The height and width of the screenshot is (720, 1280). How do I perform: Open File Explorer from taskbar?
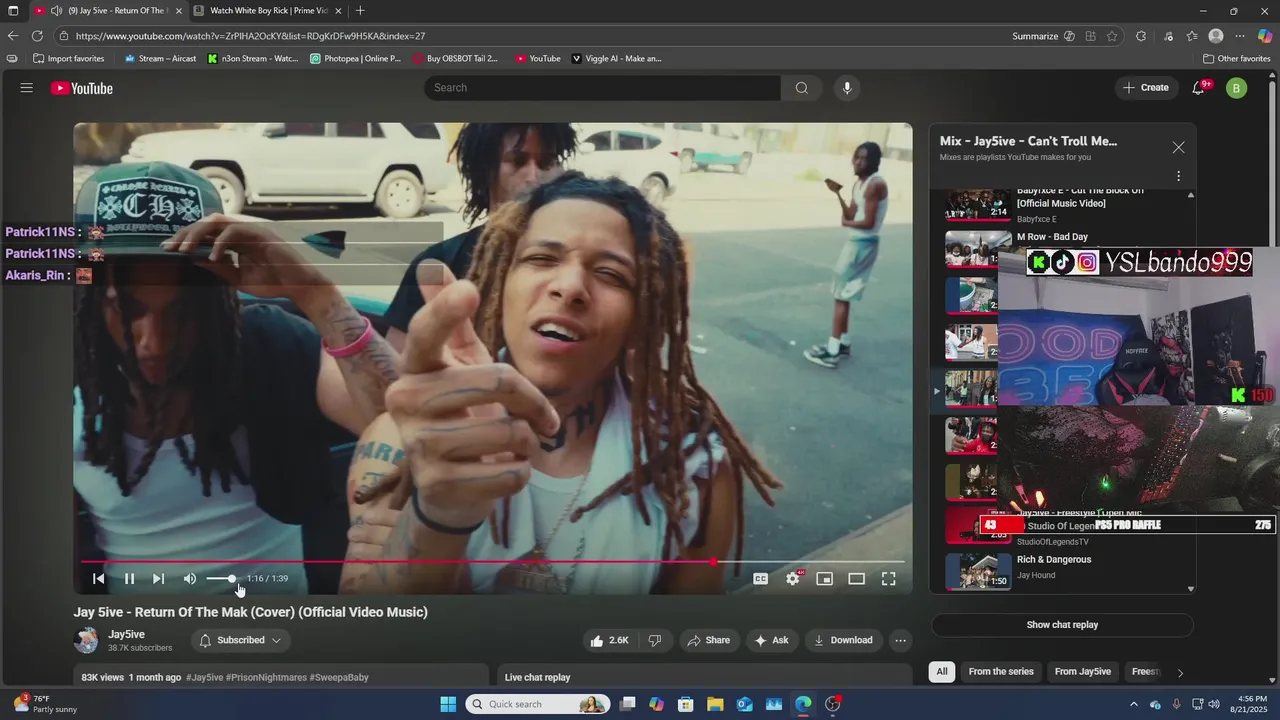(715, 704)
